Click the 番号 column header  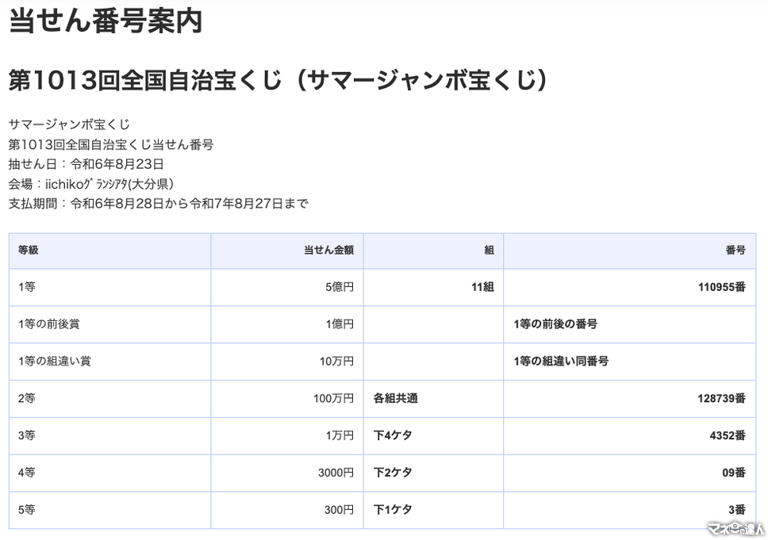tap(736, 250)
